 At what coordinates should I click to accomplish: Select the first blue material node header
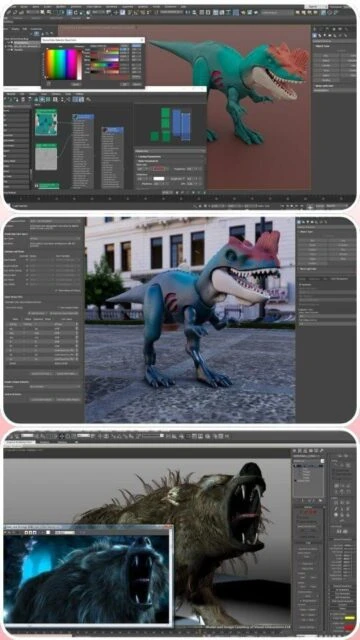[x=83, y=117]
